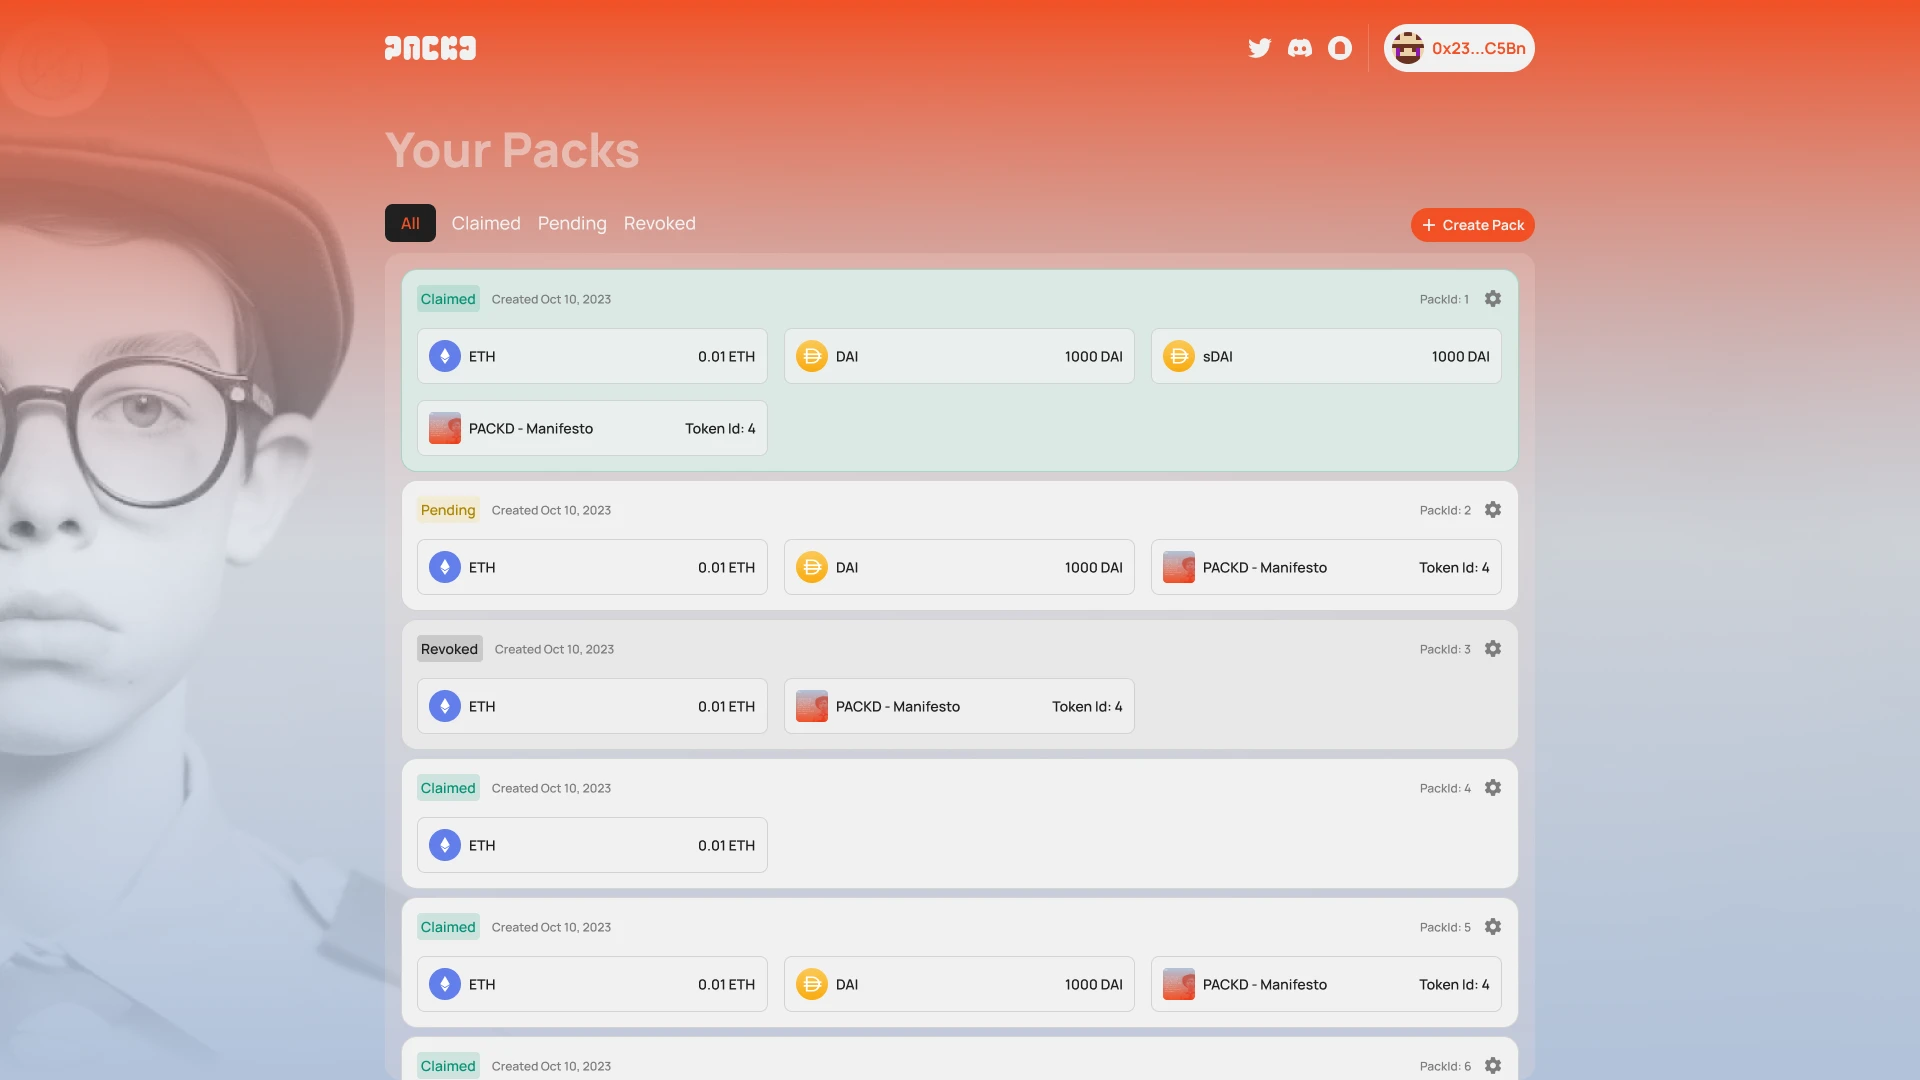
Task: Click the Twitter social icon in navbar
Action: (x=1259, y=47)
